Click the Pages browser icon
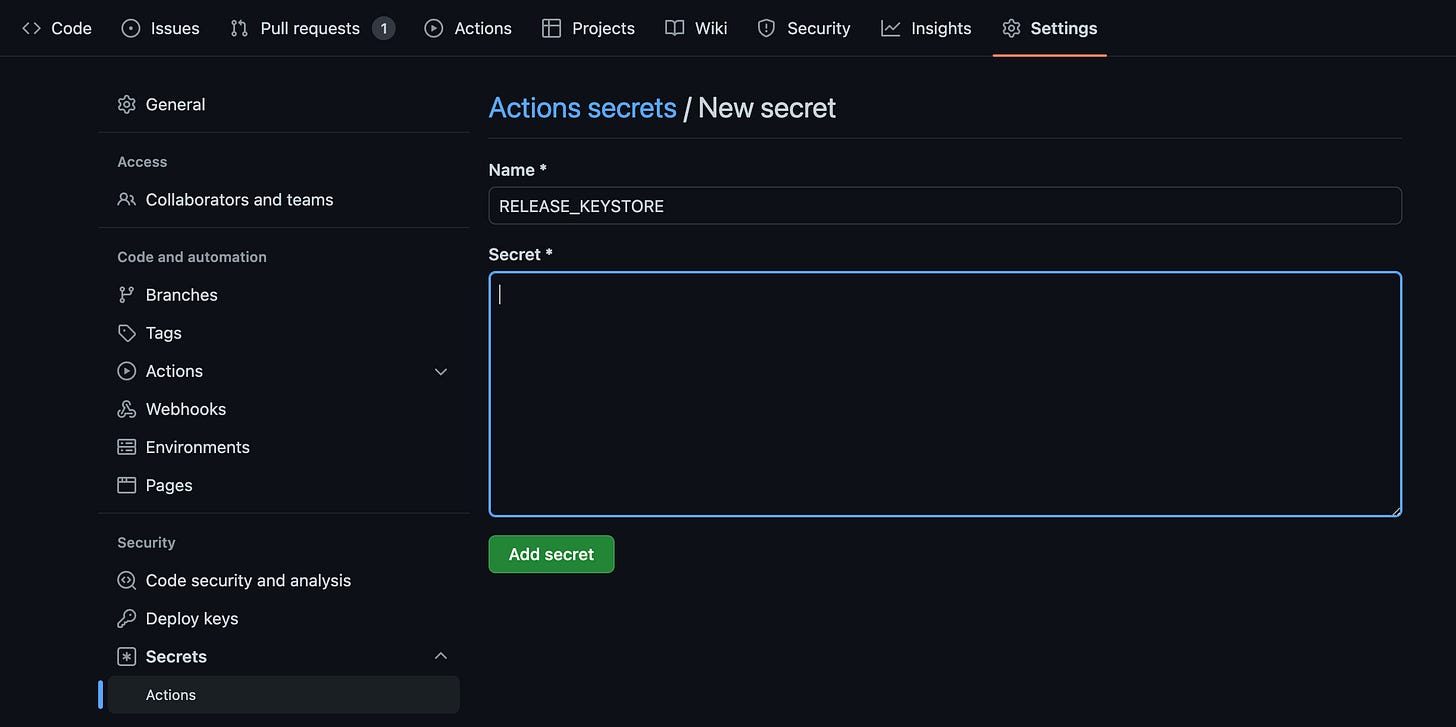The width and height of the screenshot is (1456, 727). click(x=126, y=484)
